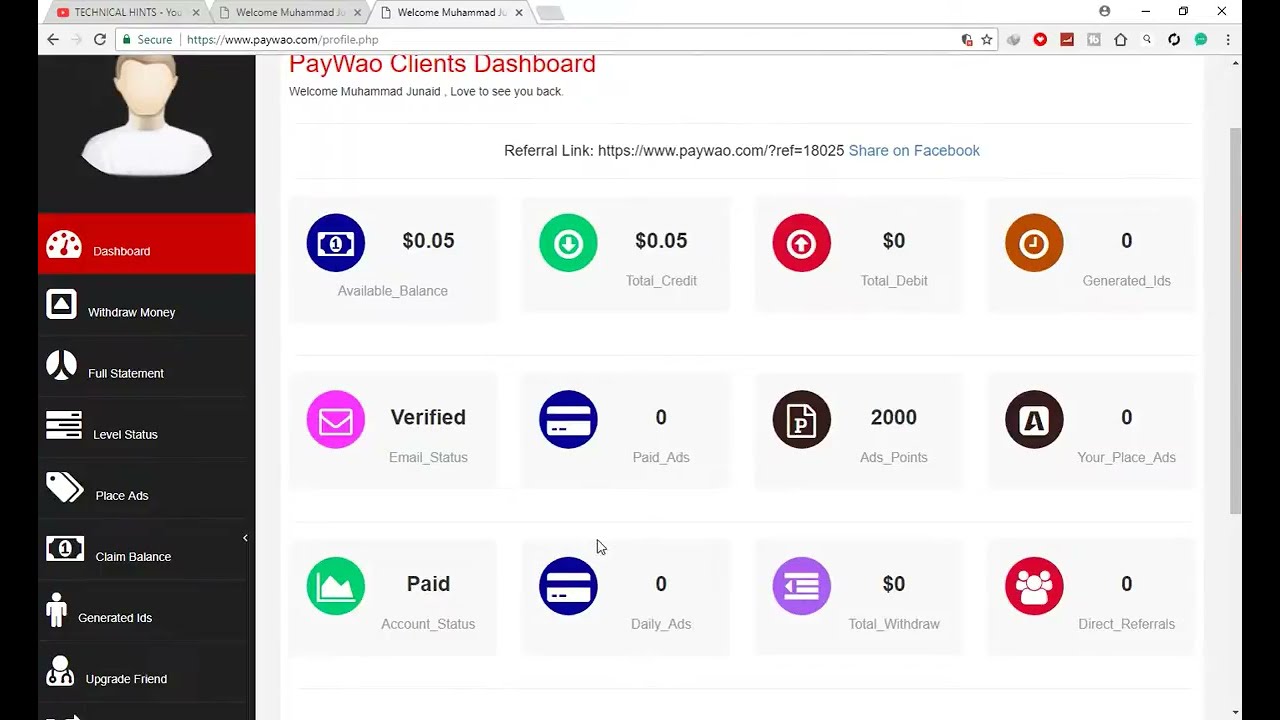Viewport: 1280px width, 720px height.
Task: Click scrollbar down arrow at bottom
Action: pos(1236,712)
